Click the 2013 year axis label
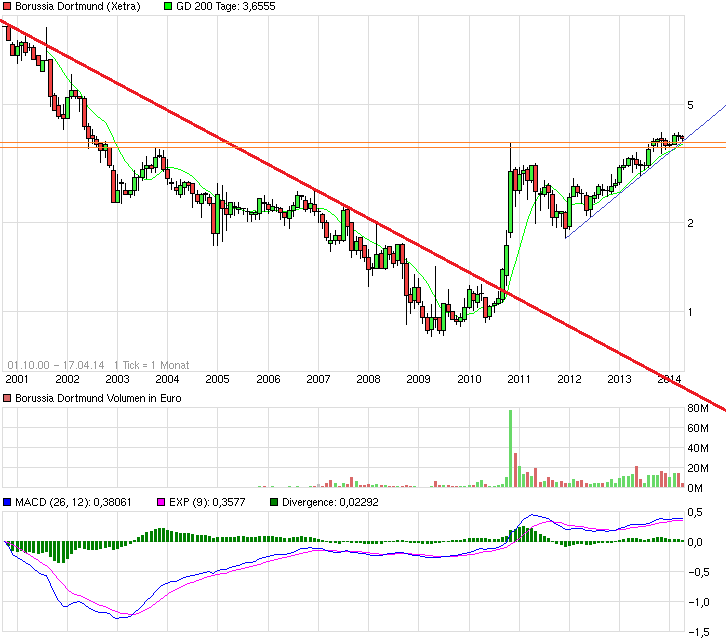The image size is (726, 640). (619, 379)
